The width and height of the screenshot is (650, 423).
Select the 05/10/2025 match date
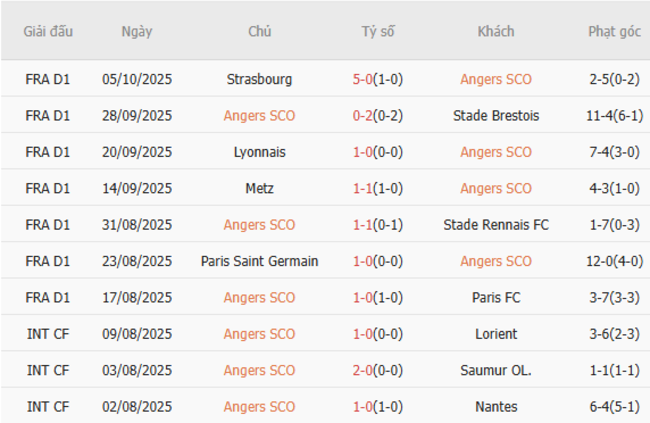coord(137,79)
